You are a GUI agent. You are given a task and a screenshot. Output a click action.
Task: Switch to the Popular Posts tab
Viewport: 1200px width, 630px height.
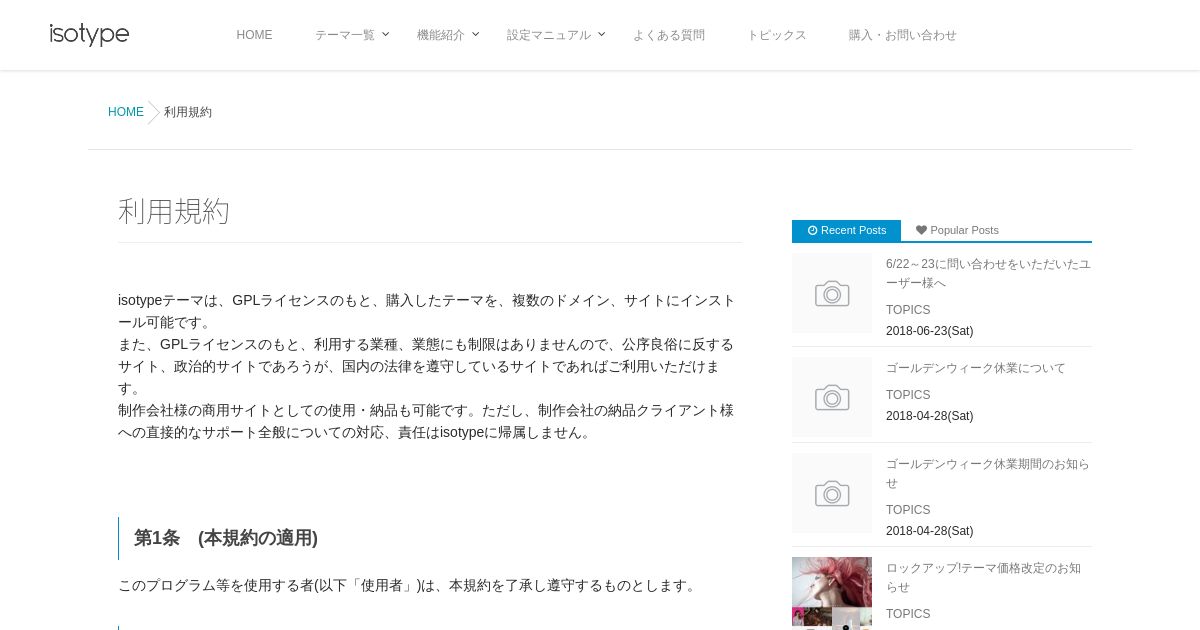[957, 230]
